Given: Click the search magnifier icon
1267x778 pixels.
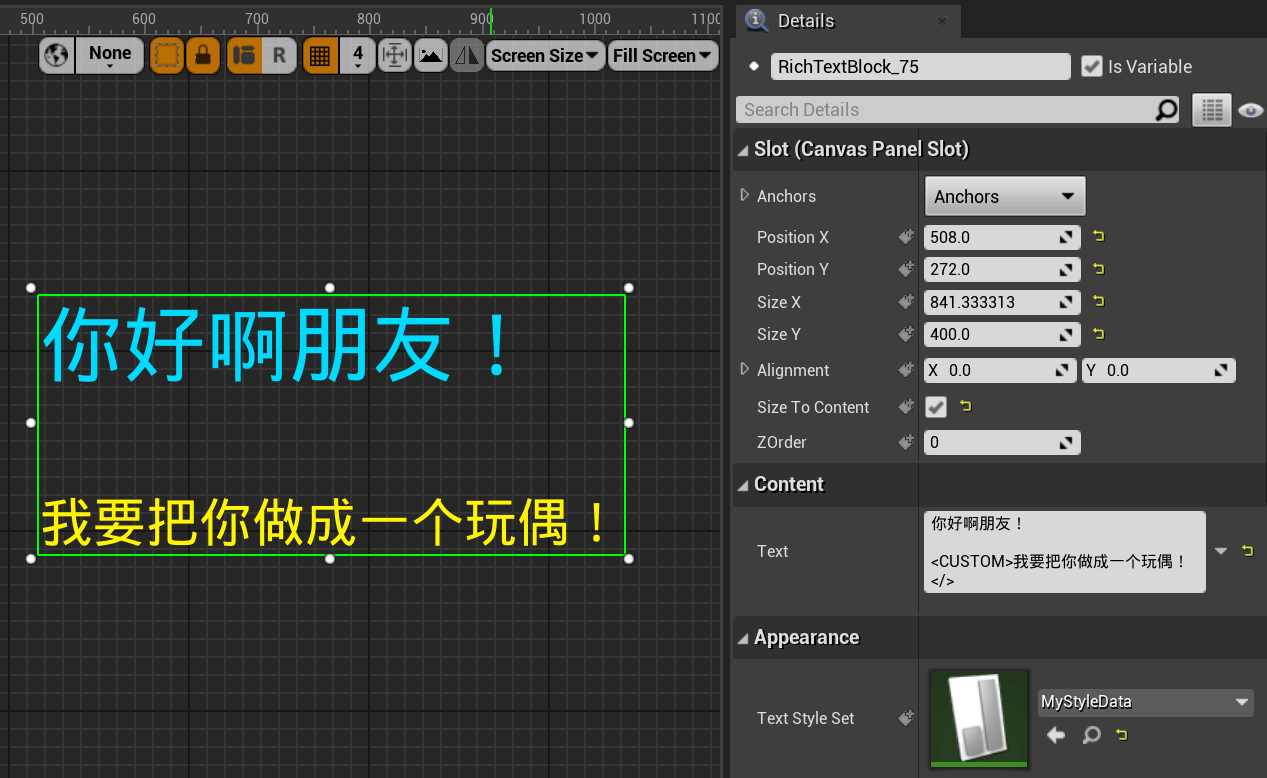Looking at the screenshot, I should [x=1167, y=110].
